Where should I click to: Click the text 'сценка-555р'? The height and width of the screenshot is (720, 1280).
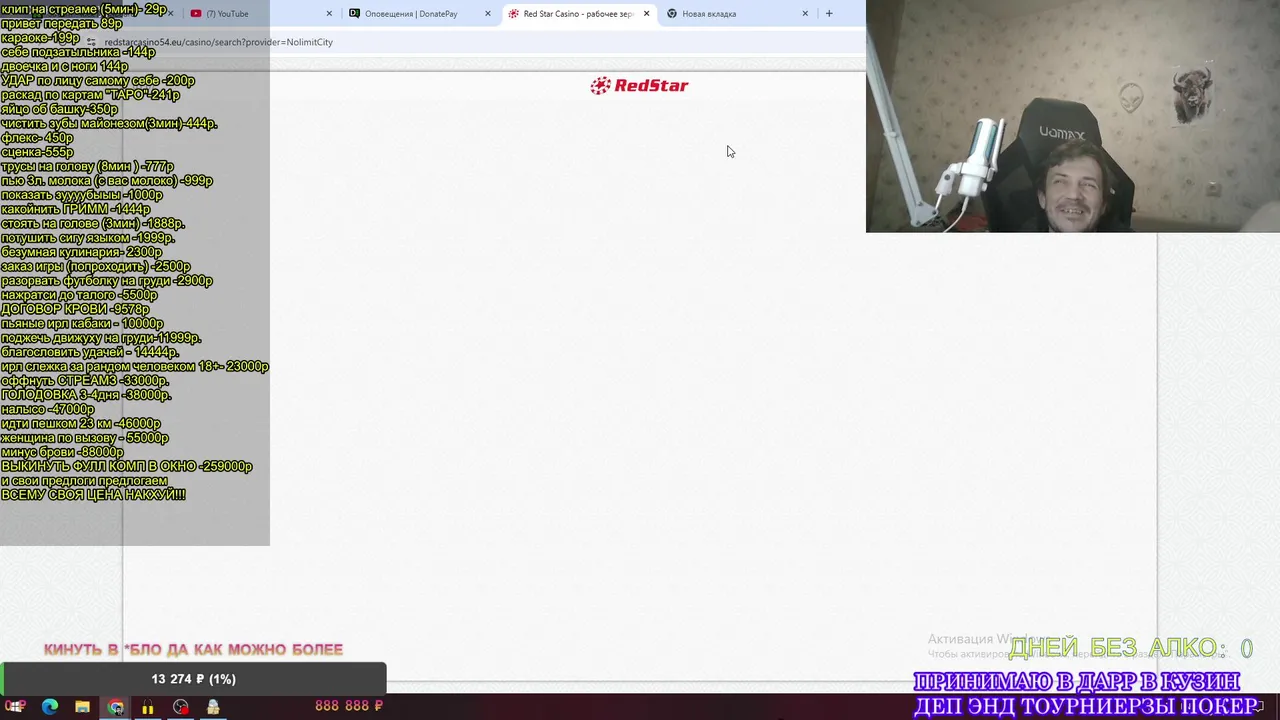click(37, 152)
